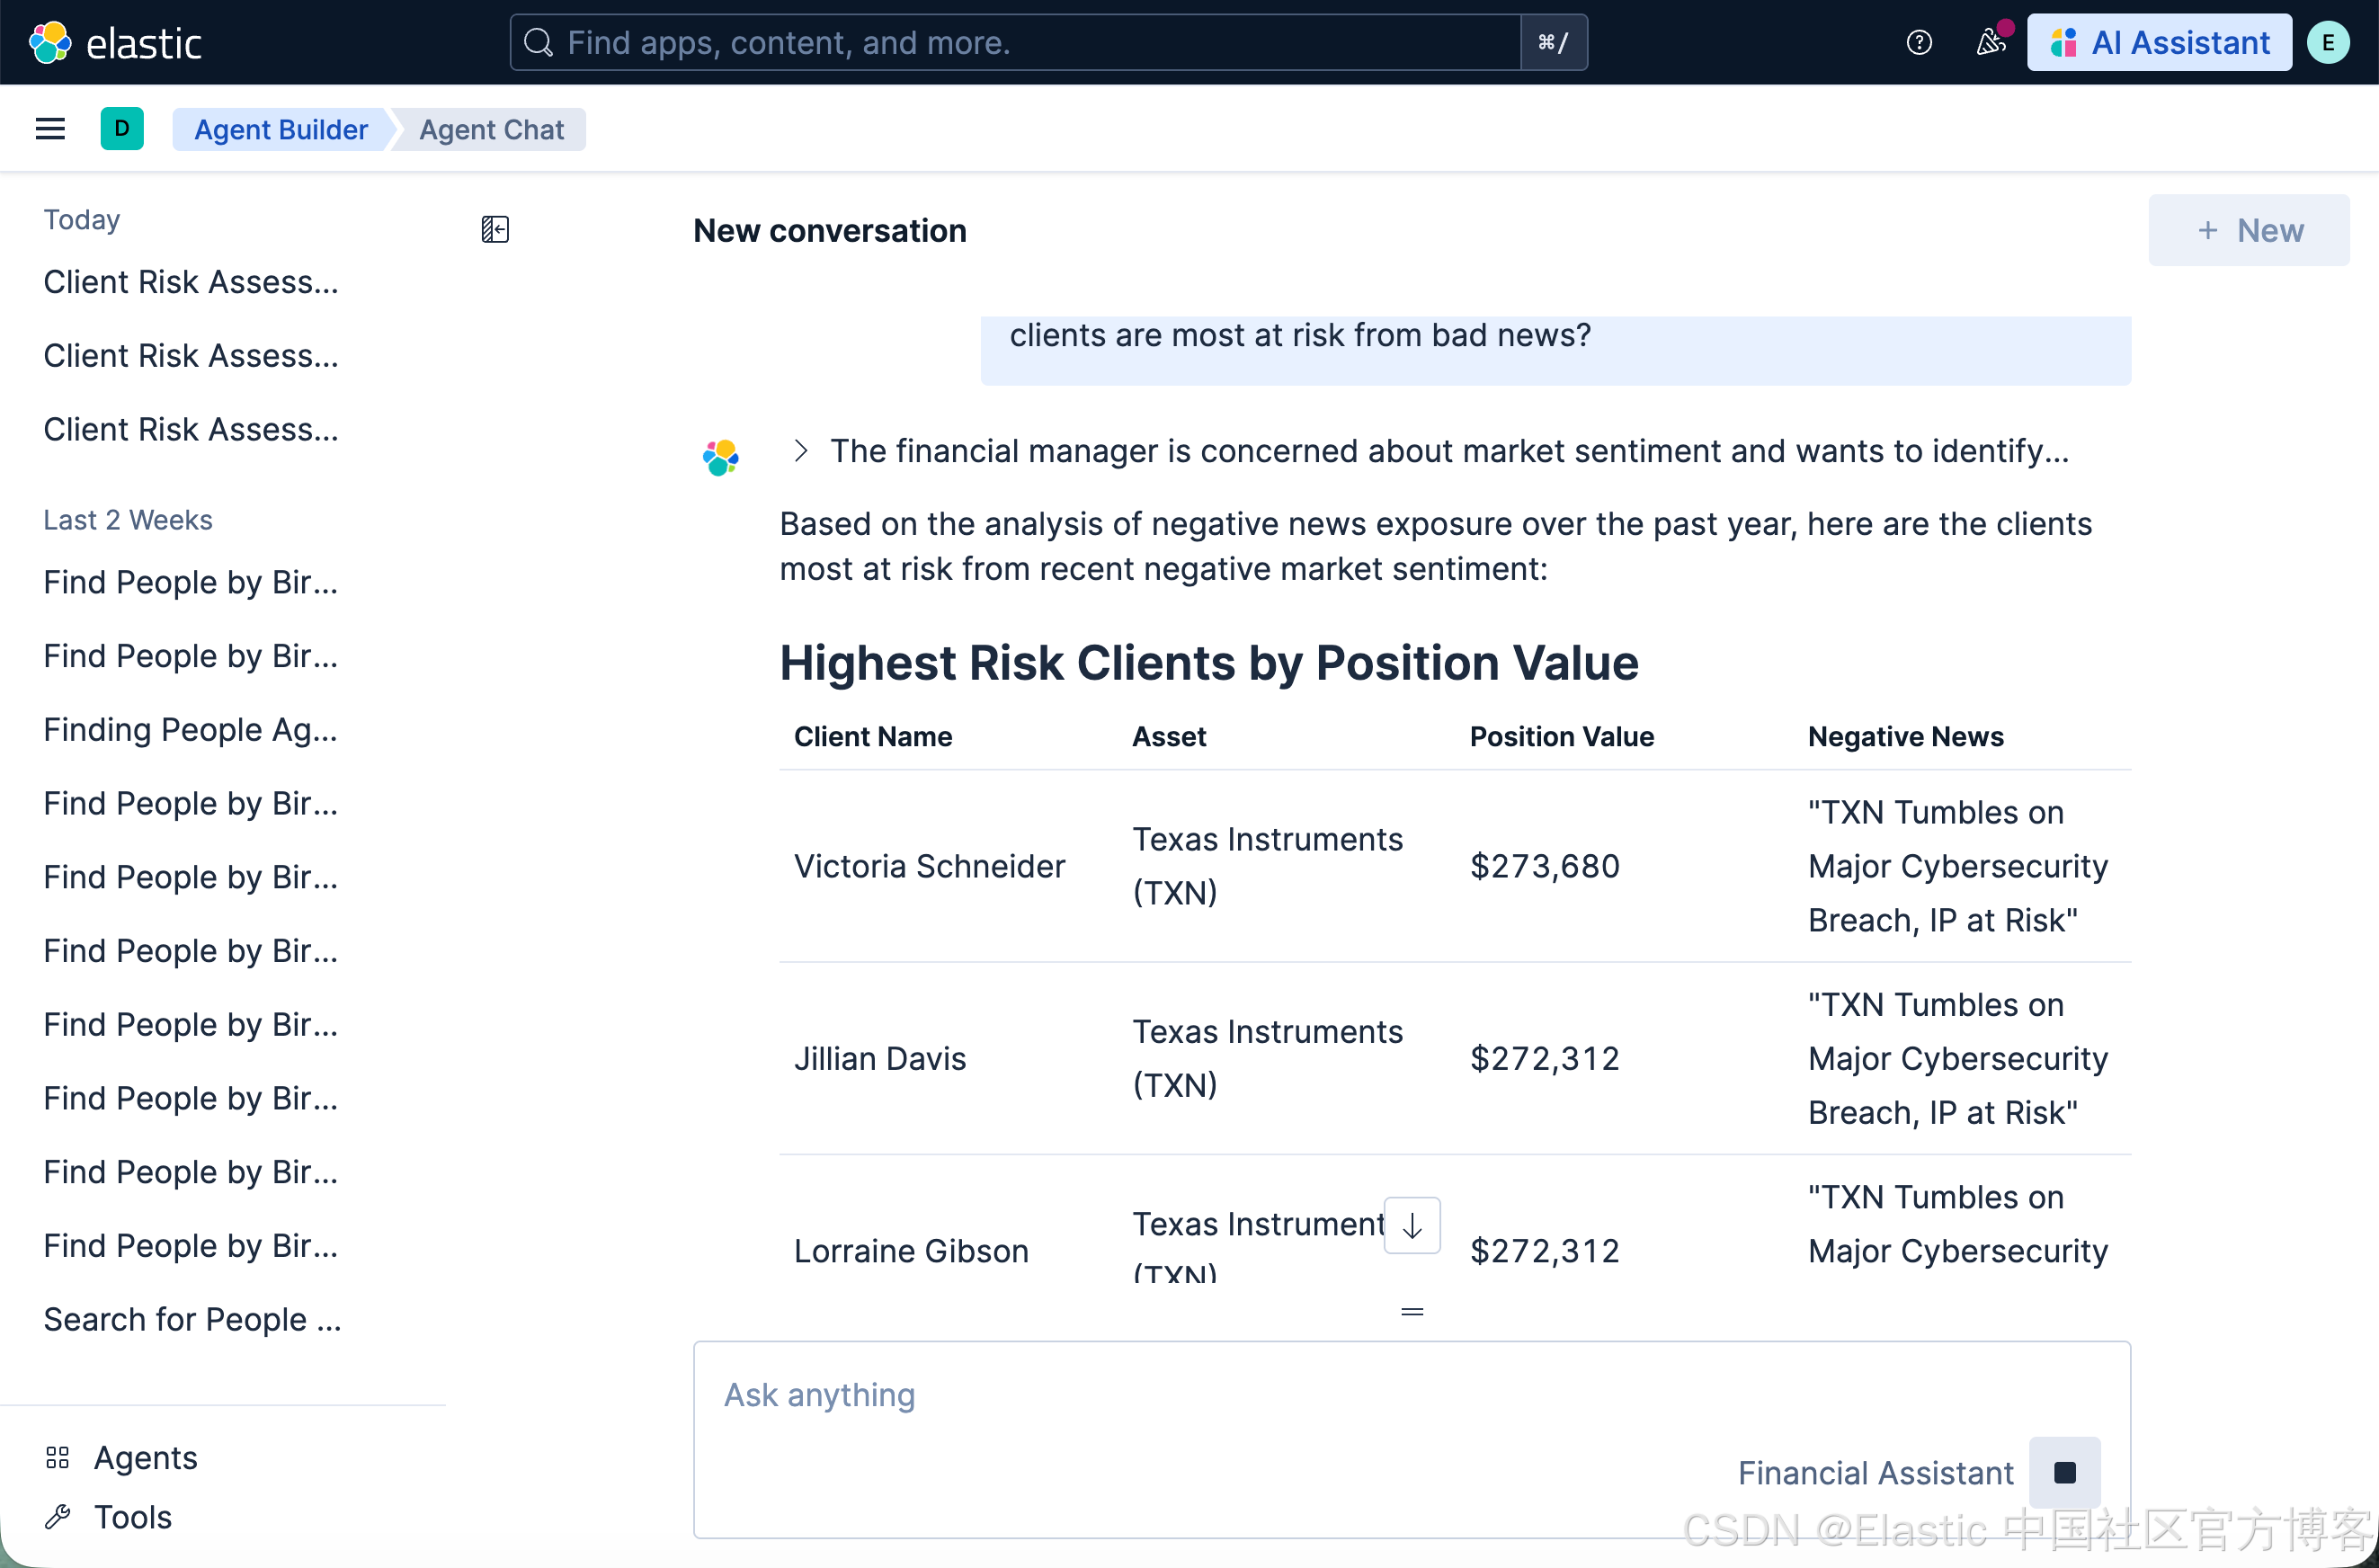The height and width of the screenshot is (1568, 2379).
Task: Open the AI Assistant
Action: (x=2159, y=42)
